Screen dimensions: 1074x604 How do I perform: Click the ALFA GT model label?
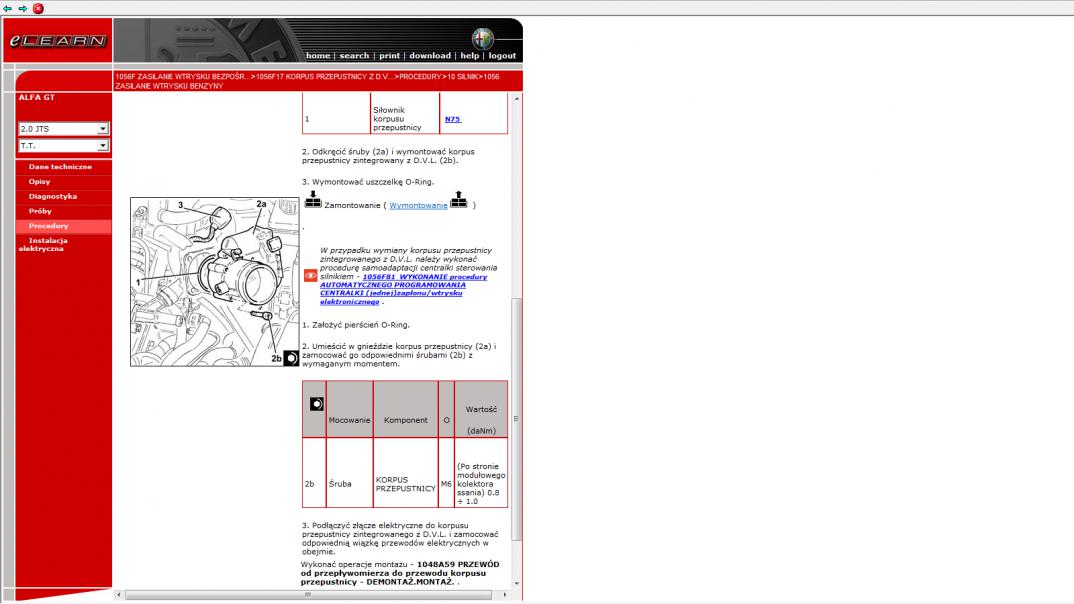(37, 98)
